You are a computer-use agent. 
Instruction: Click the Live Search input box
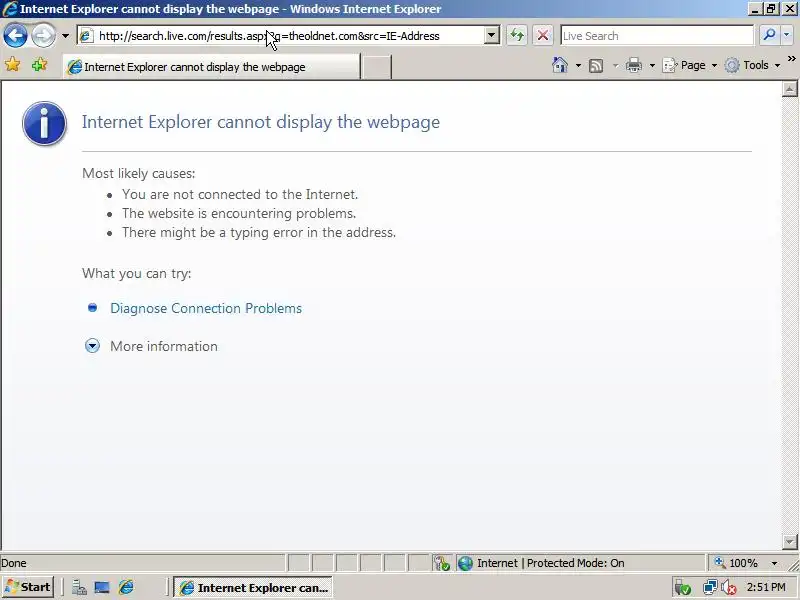pyautogui.click(x=657, y=36)
